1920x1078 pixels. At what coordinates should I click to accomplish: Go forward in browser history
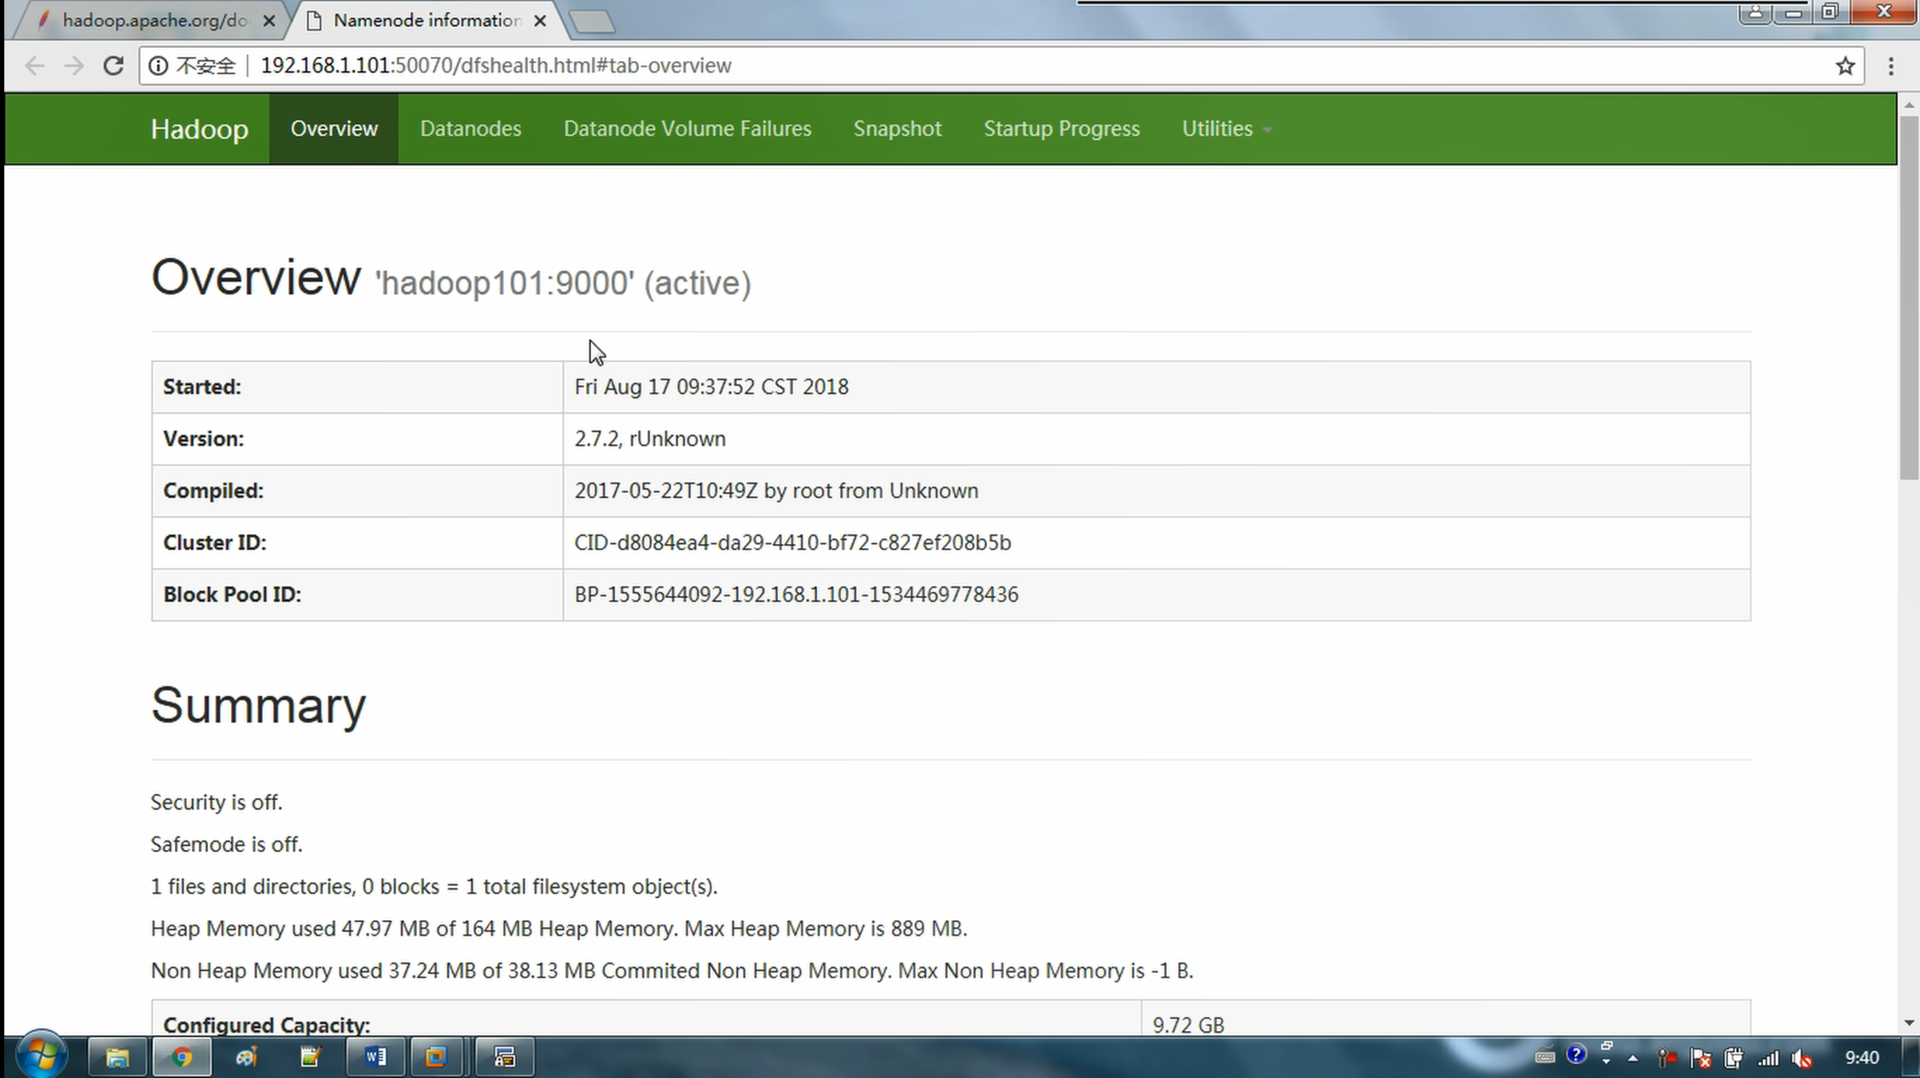point(74,66)
